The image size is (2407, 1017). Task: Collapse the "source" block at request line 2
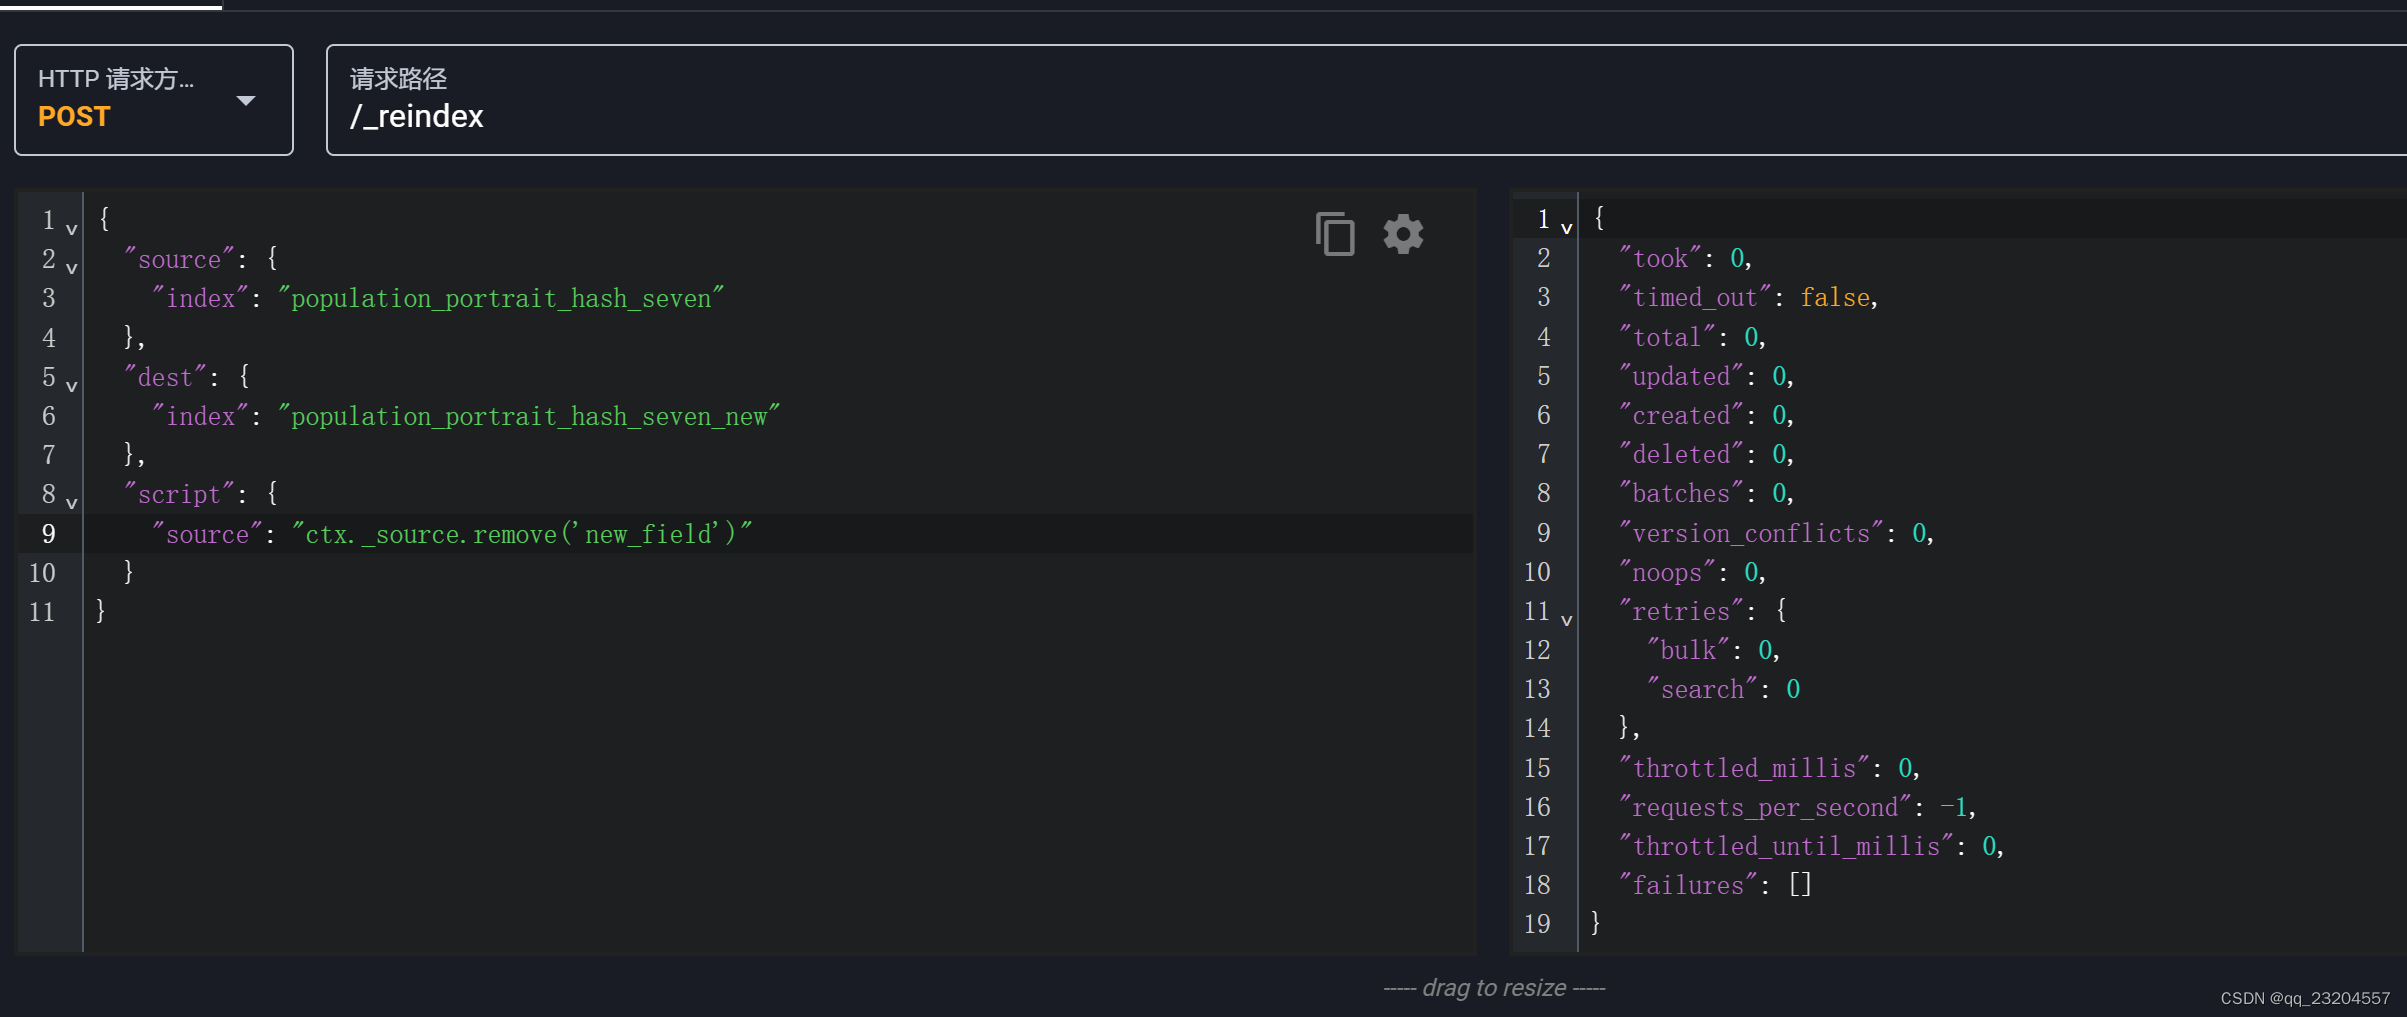(72, 268)
